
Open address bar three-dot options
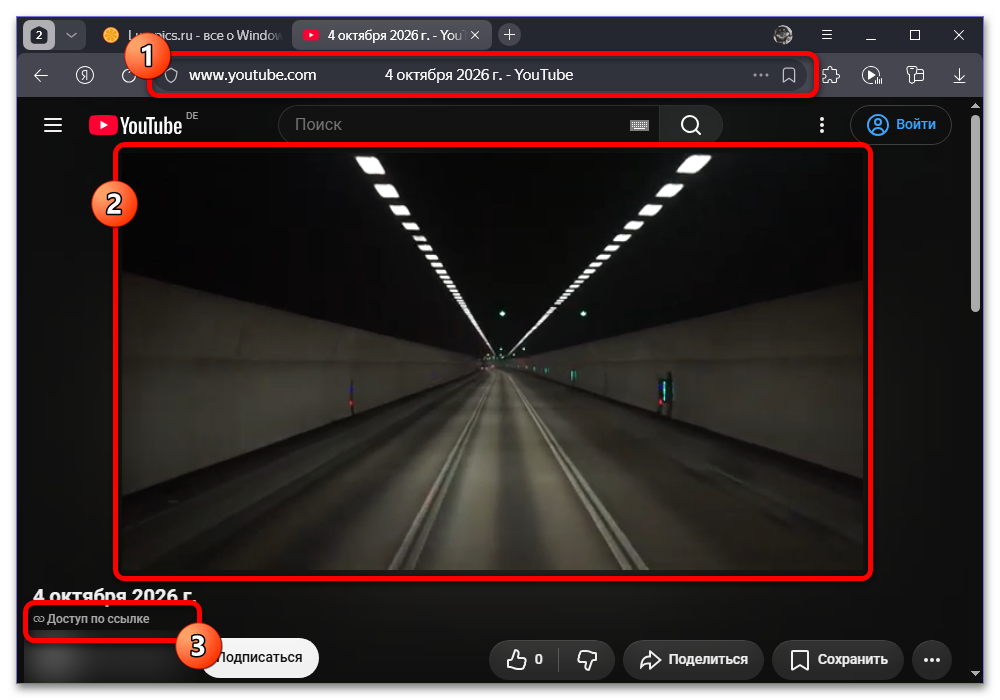760,75
